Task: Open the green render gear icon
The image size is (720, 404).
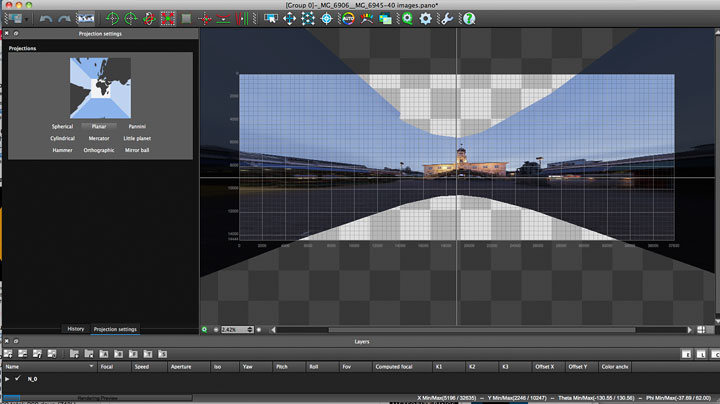Action: click(407, 19)
